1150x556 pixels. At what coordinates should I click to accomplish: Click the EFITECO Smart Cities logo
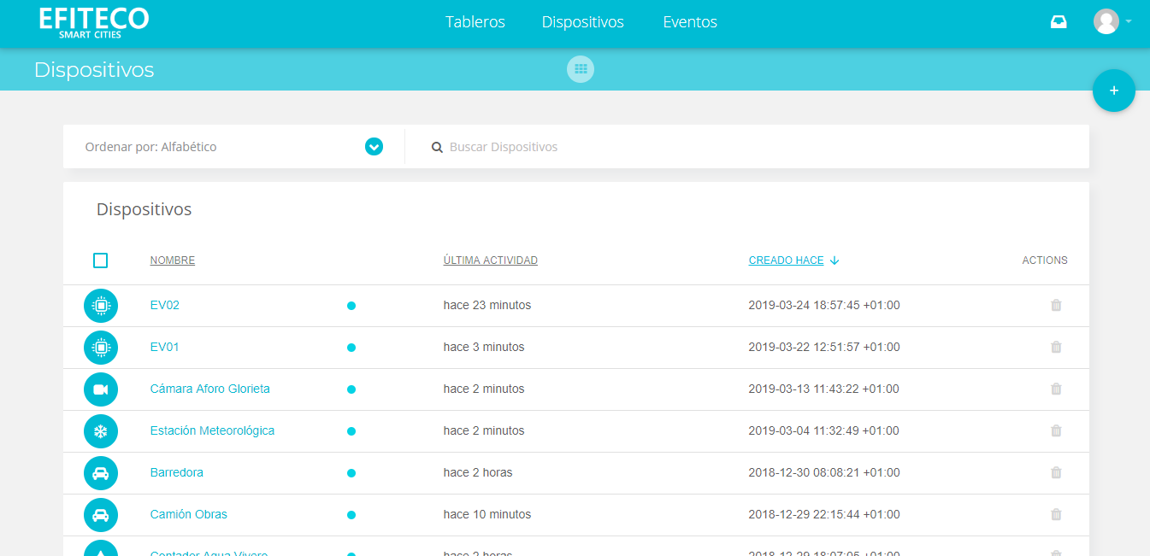pos(94,23)
